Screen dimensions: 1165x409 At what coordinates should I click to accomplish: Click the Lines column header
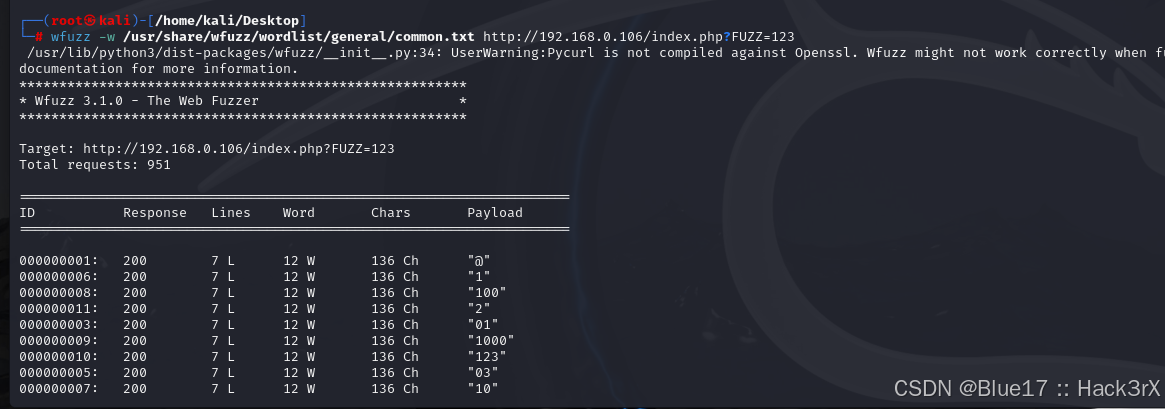click(x=231, y=213)
